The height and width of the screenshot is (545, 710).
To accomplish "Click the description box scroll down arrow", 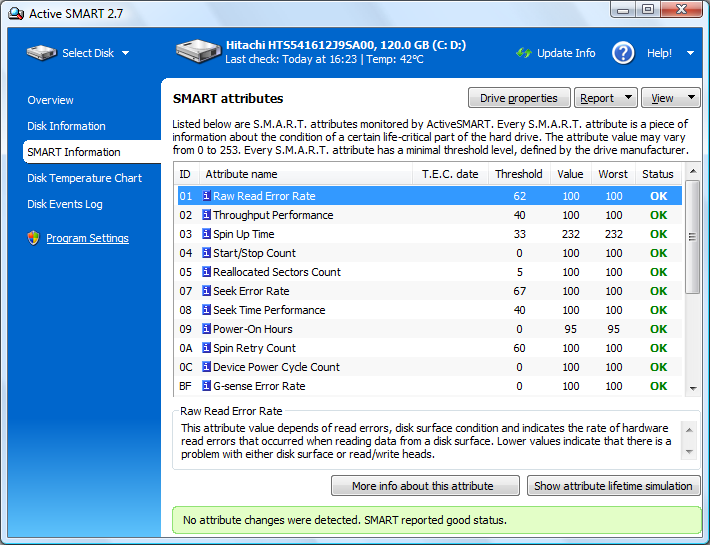I will 689,452.
